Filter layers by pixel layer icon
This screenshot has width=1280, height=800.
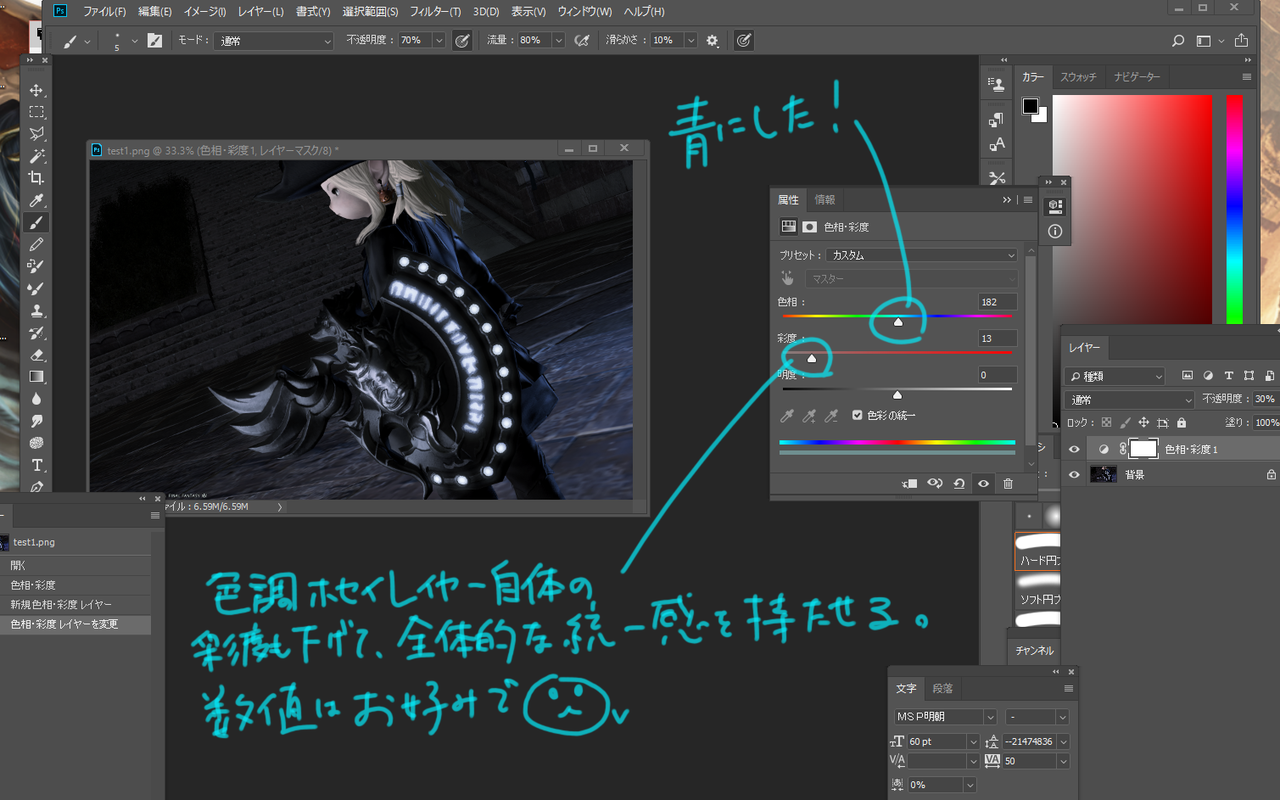pos(1187,376)
